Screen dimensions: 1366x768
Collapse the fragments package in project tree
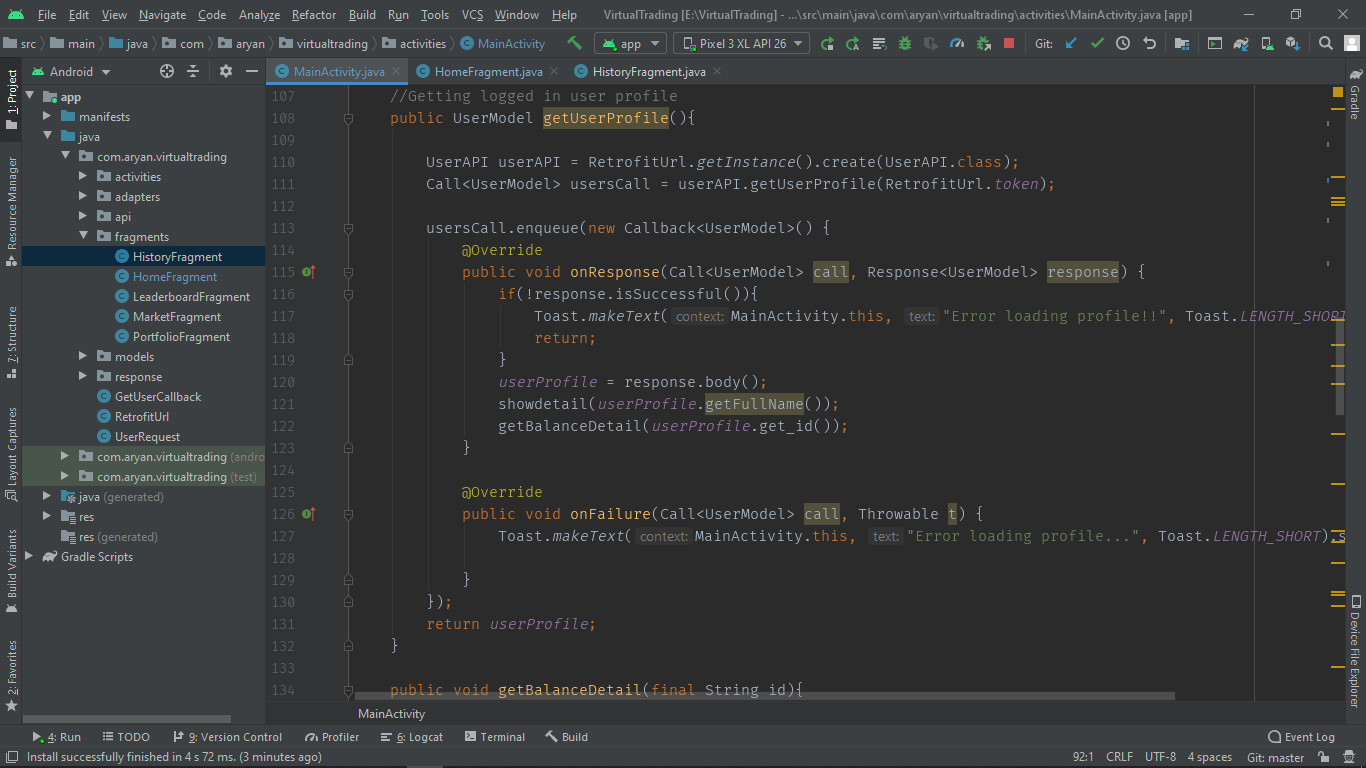click(84, 236)
